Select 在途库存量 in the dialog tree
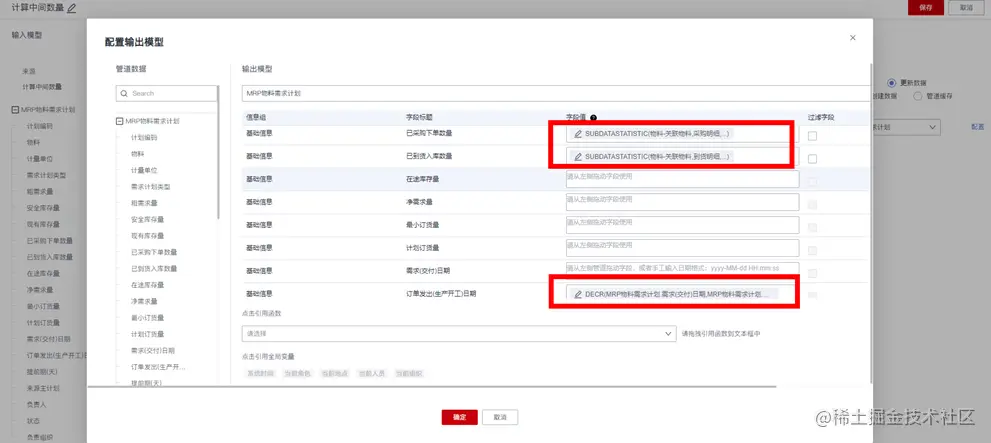The image size is (991, 443). pos(147,285)
